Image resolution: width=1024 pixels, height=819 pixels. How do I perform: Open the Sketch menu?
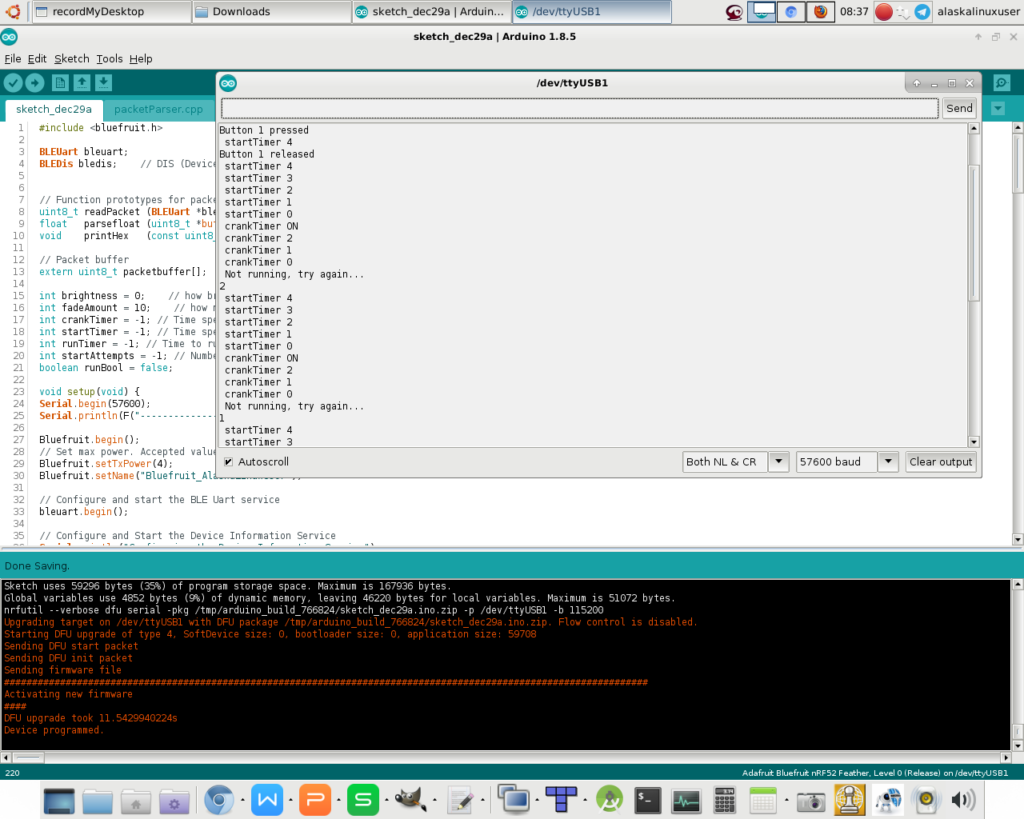pos(71,59)
